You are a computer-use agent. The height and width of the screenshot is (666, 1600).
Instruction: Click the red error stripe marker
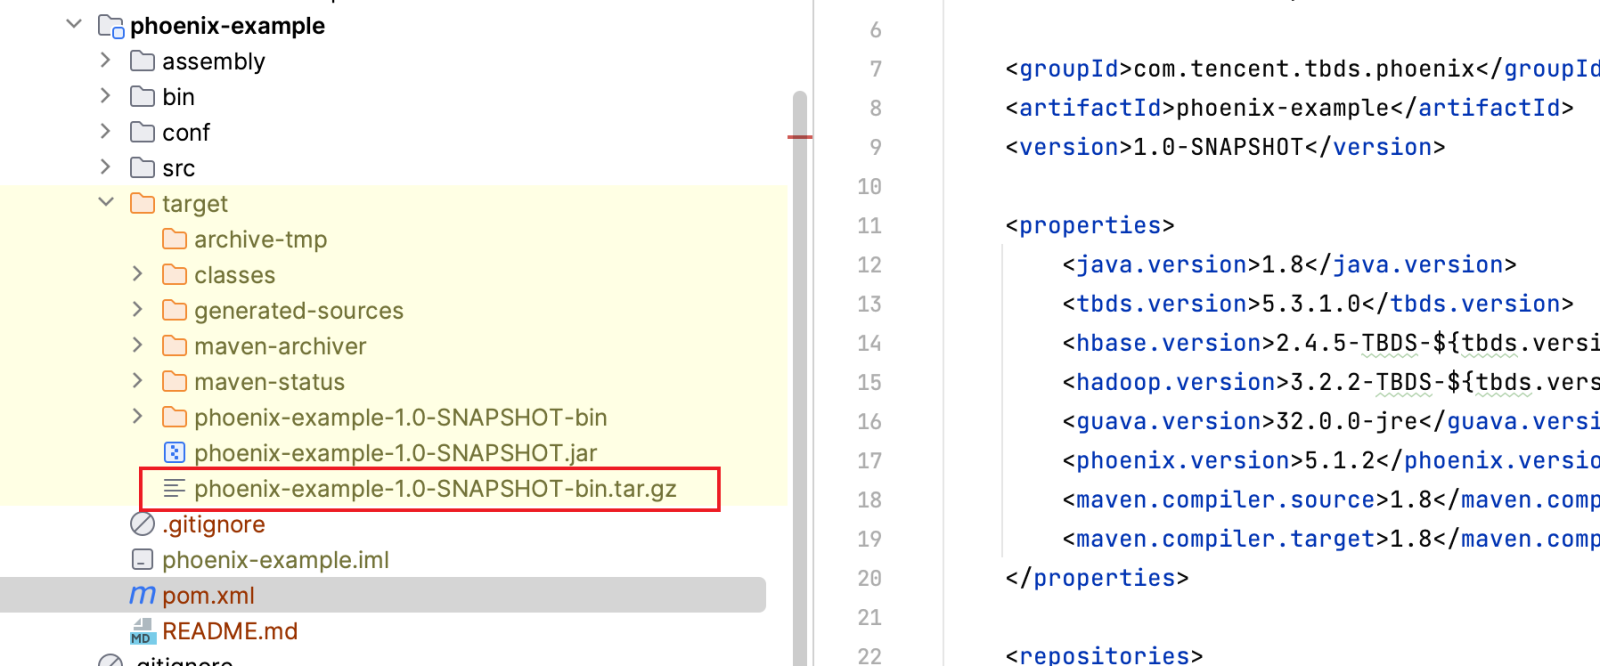799,136
